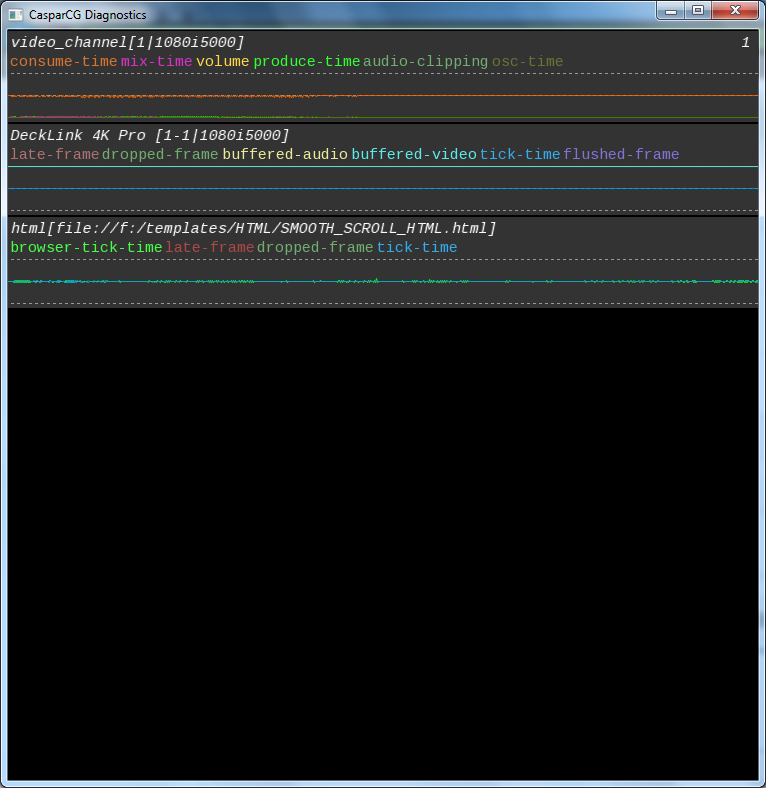The height and width of the screenshot is (788, 768).
Task: Click the mix-time legend label
Action: click(156, 61)
